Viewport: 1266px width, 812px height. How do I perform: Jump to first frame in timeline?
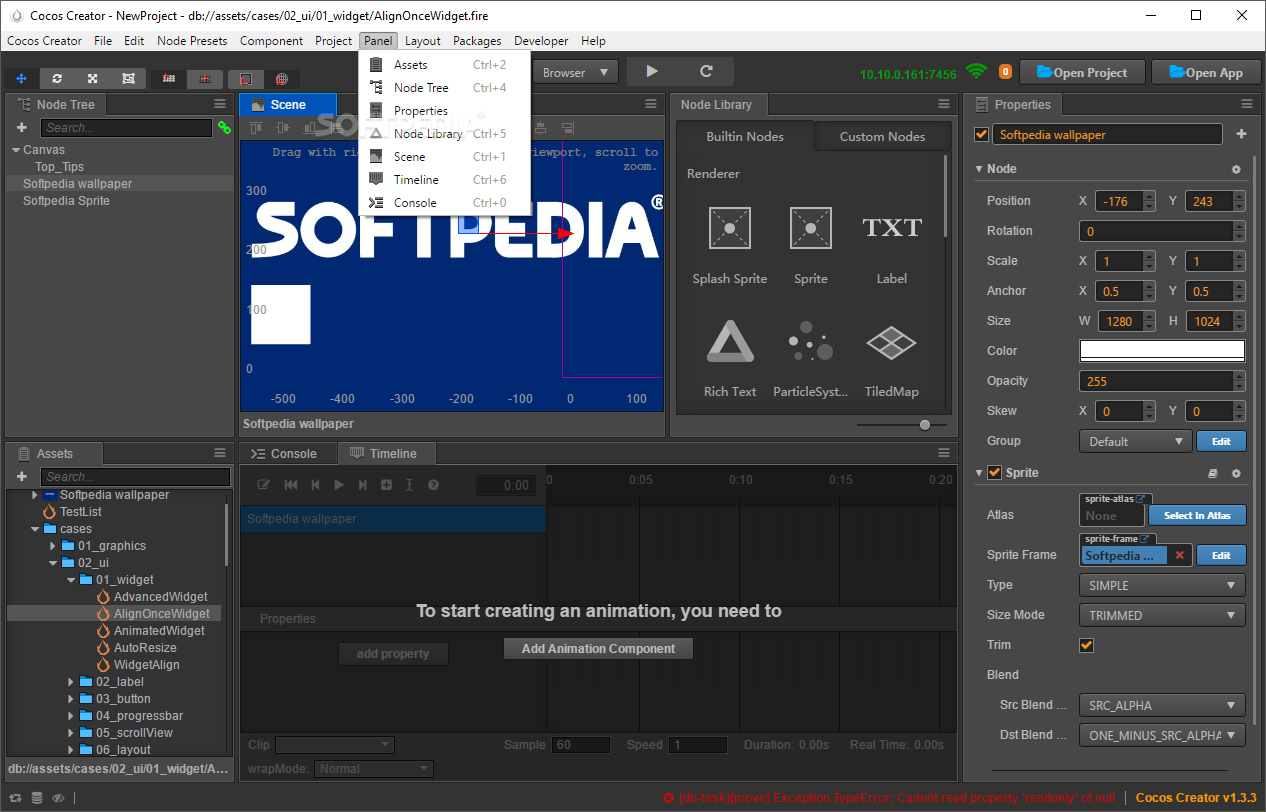[291, 485]
